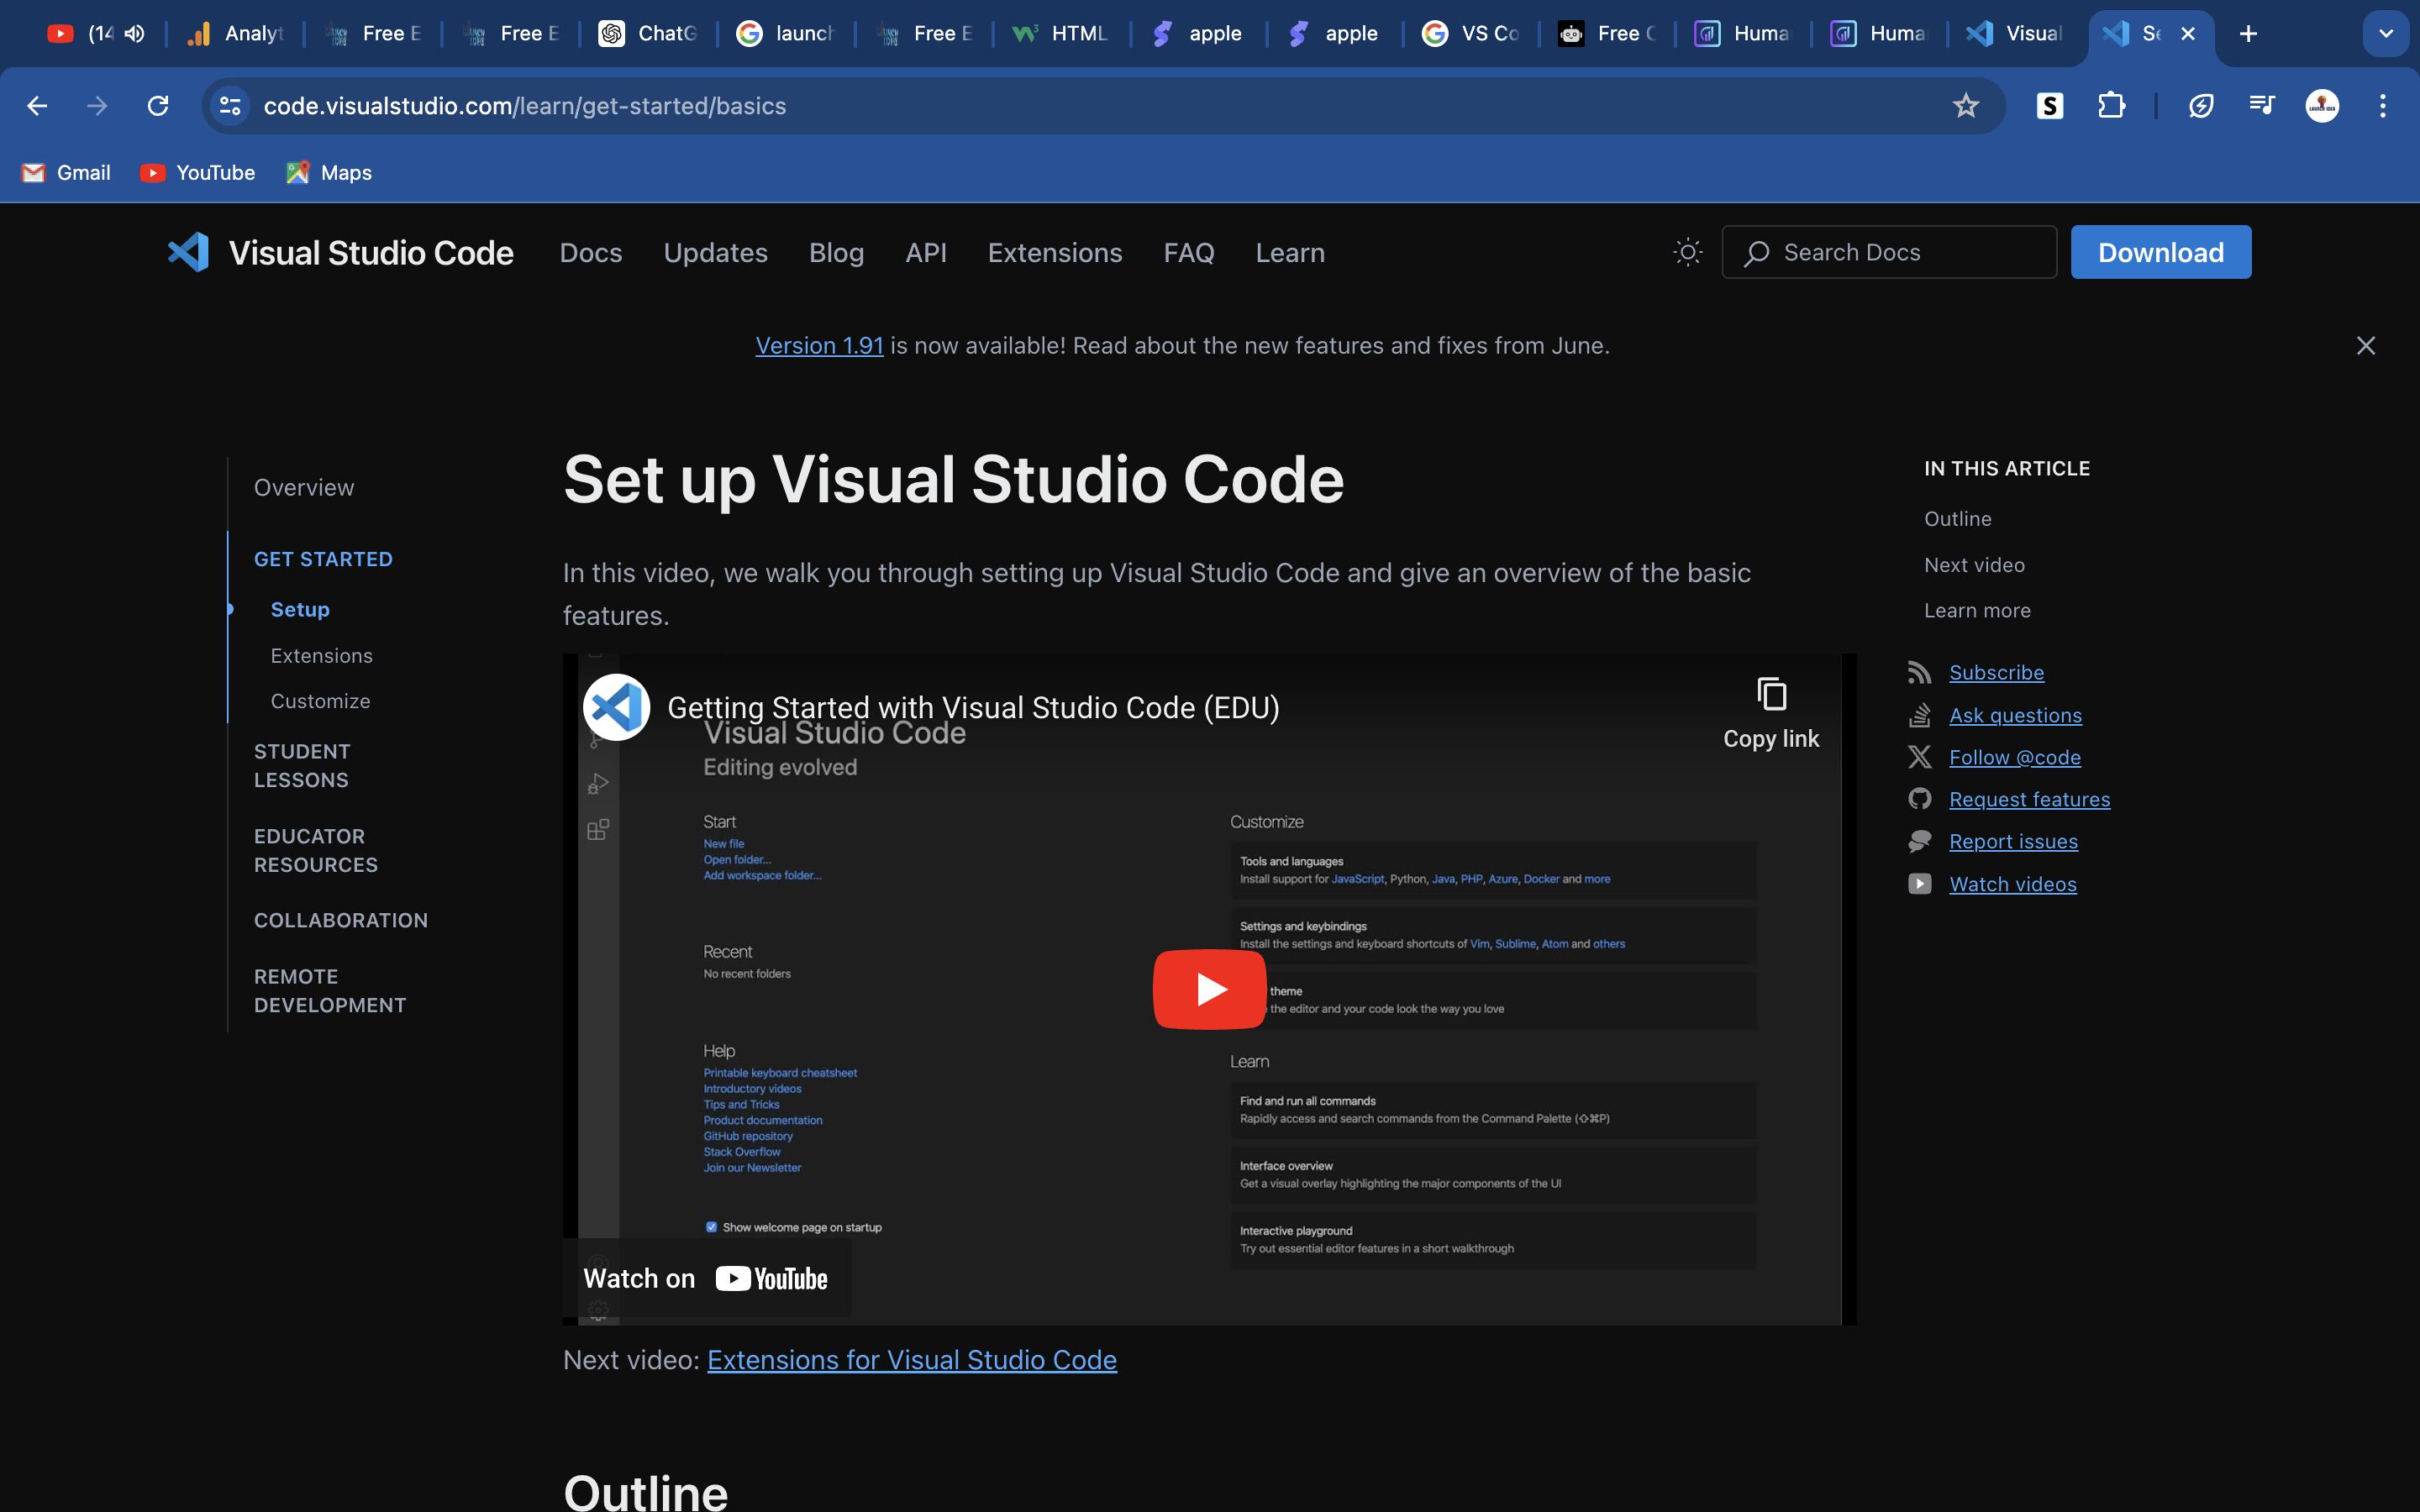The width and height of the screenshot is (2420, 1512).
Task: Click the Download button
Action: [x=2160, y=251]
